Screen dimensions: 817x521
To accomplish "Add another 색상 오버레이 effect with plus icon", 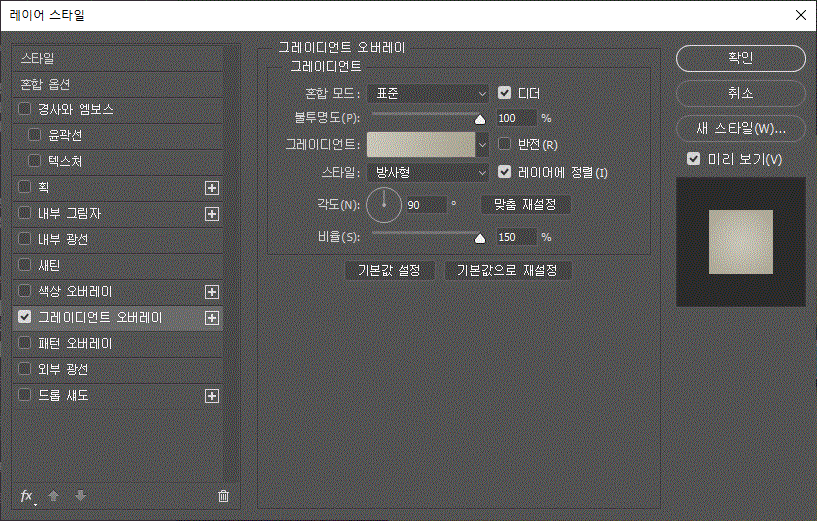I will point(212,292).
